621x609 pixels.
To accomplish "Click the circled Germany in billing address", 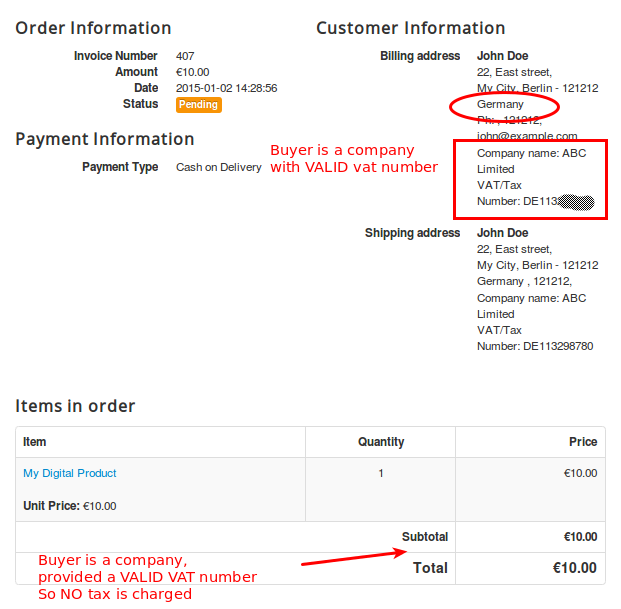I will pyautogui.click(x=500, y=104).
